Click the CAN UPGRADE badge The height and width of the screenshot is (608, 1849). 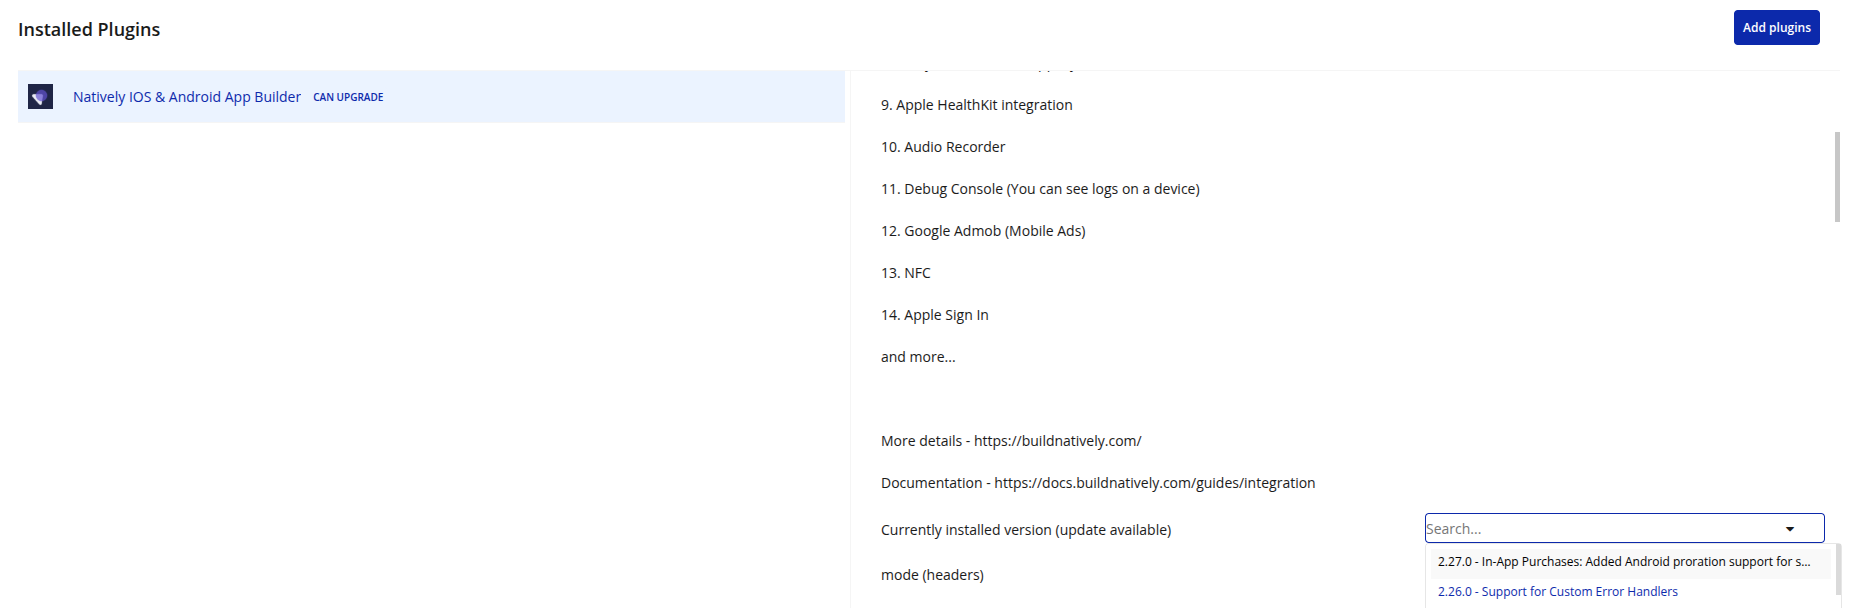pos(348,97)
